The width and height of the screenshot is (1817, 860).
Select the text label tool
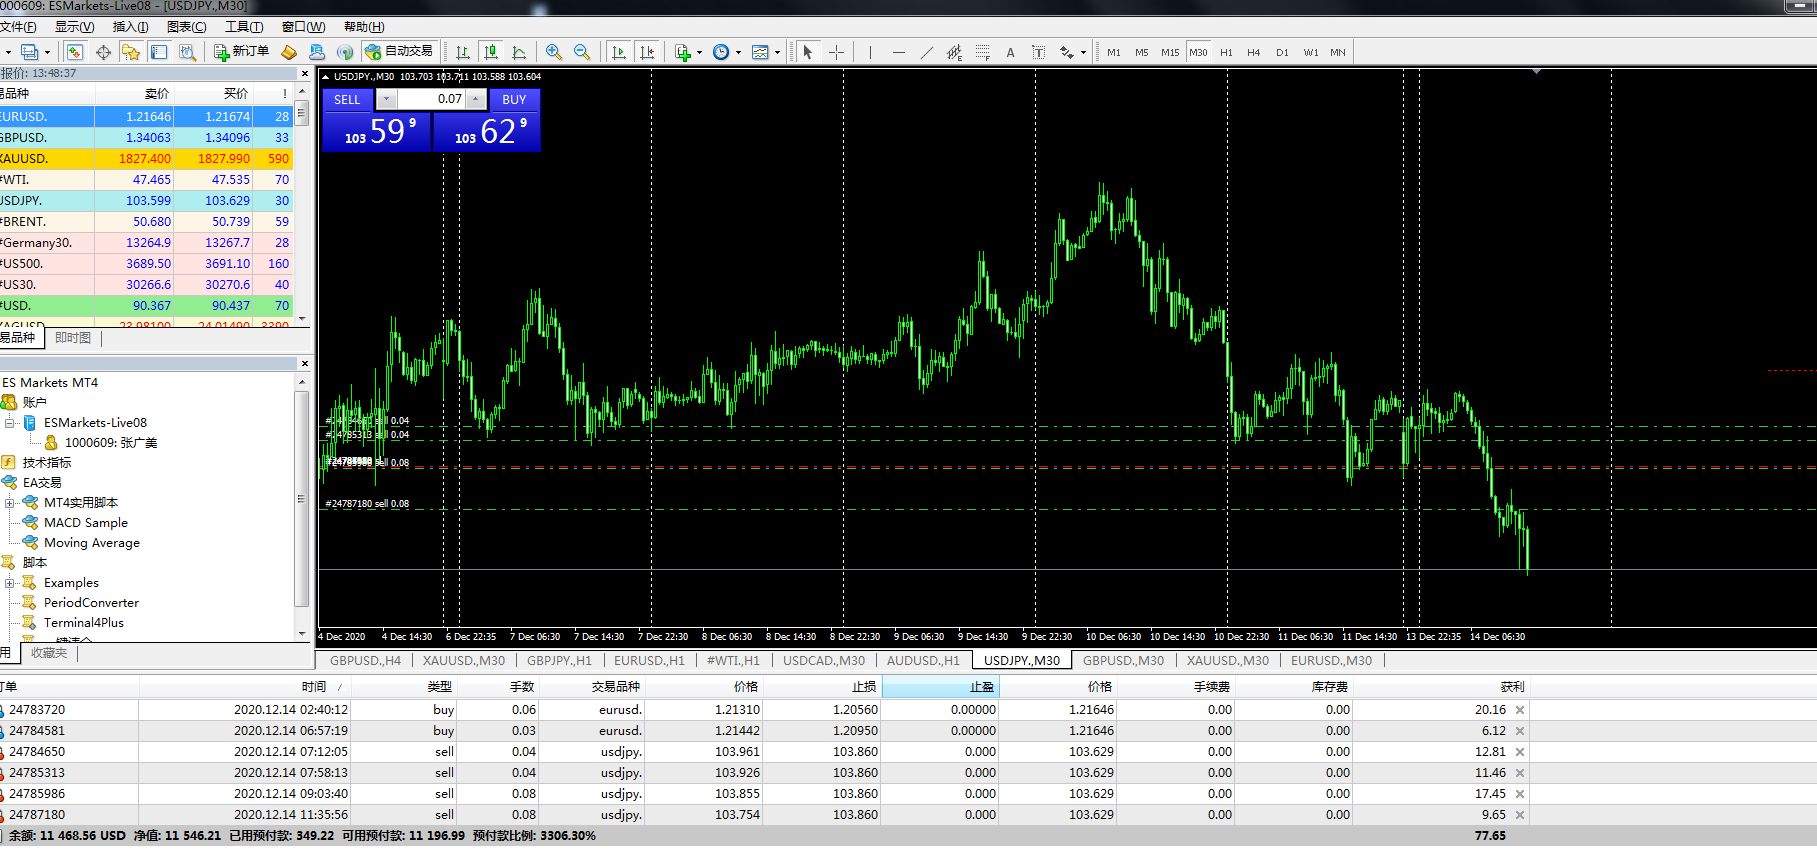(1038, 52)
